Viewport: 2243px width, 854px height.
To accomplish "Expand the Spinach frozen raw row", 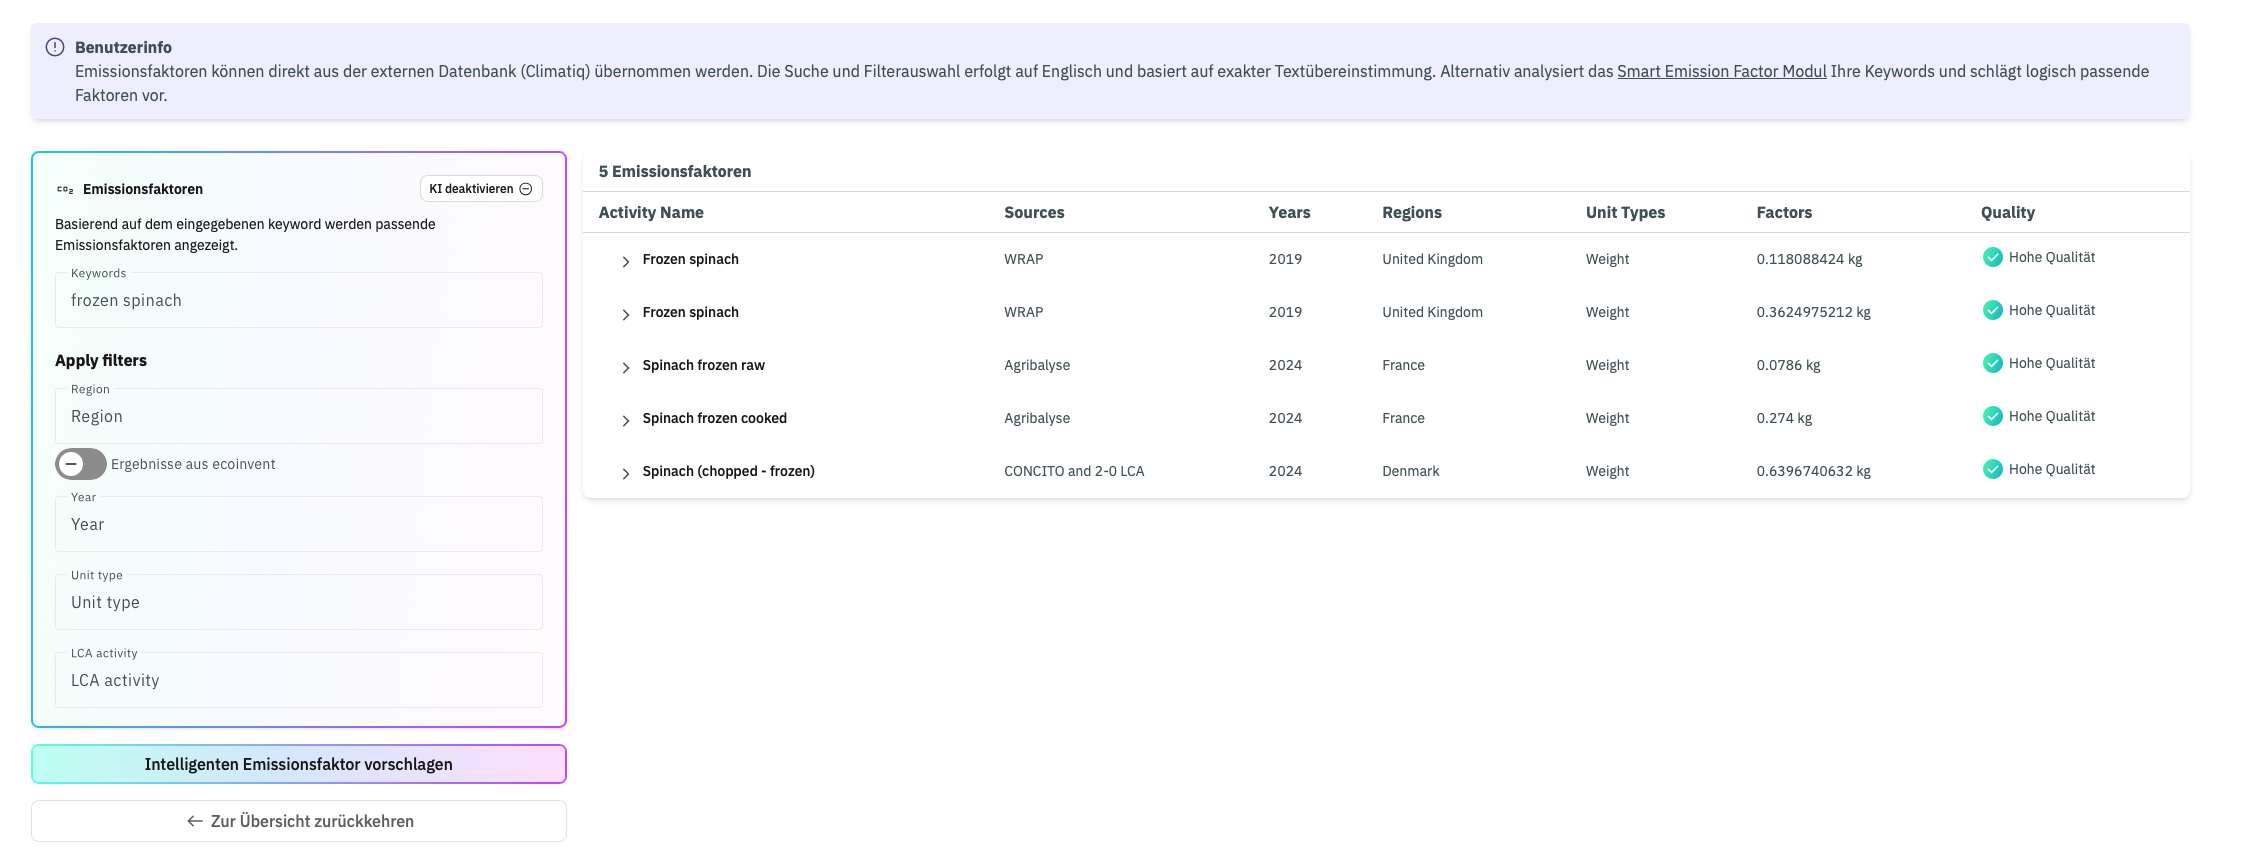I will click(x=626, y=367).
